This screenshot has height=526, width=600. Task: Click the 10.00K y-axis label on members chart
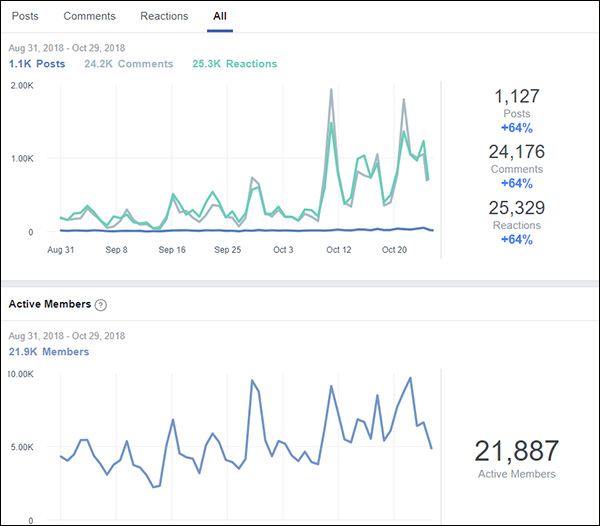click(21, 374)
